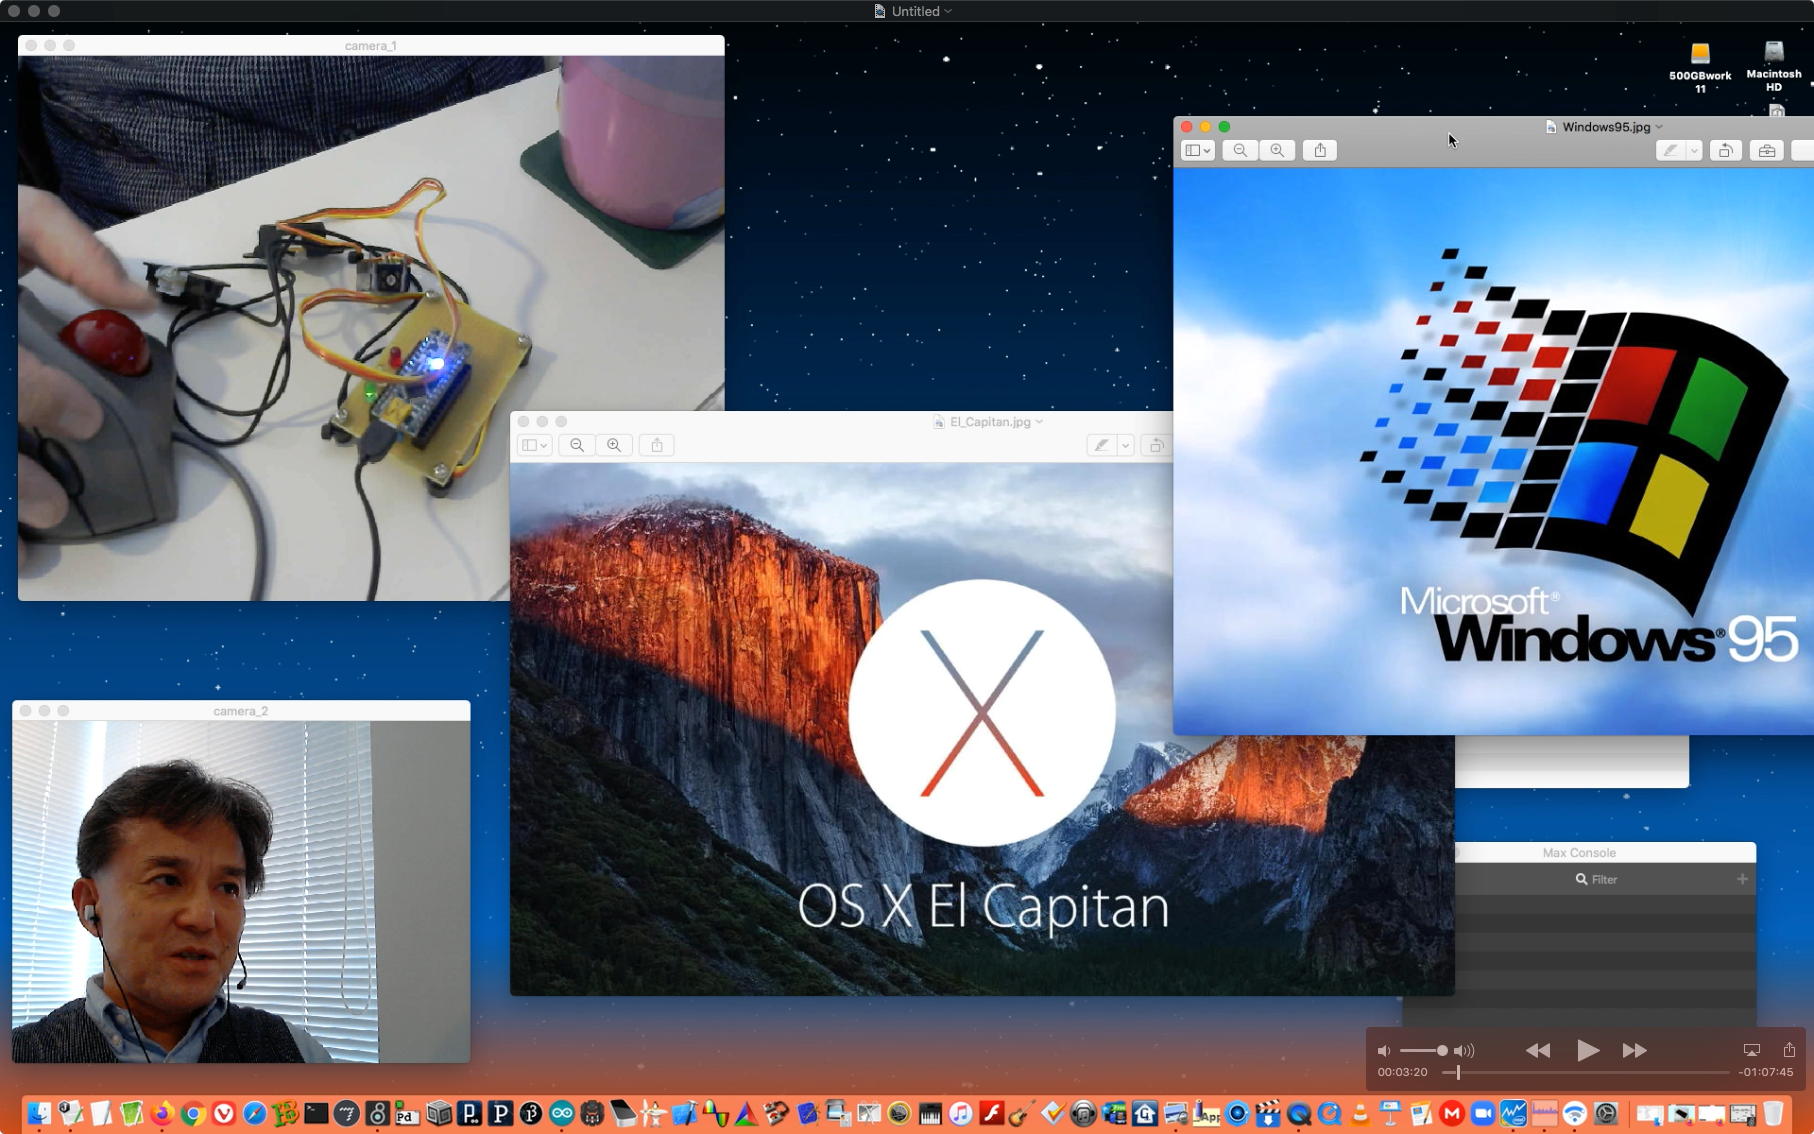Zoom in on the El_Capitan.jpg image
The image size is (1814, 1134).
click(614, 445)
